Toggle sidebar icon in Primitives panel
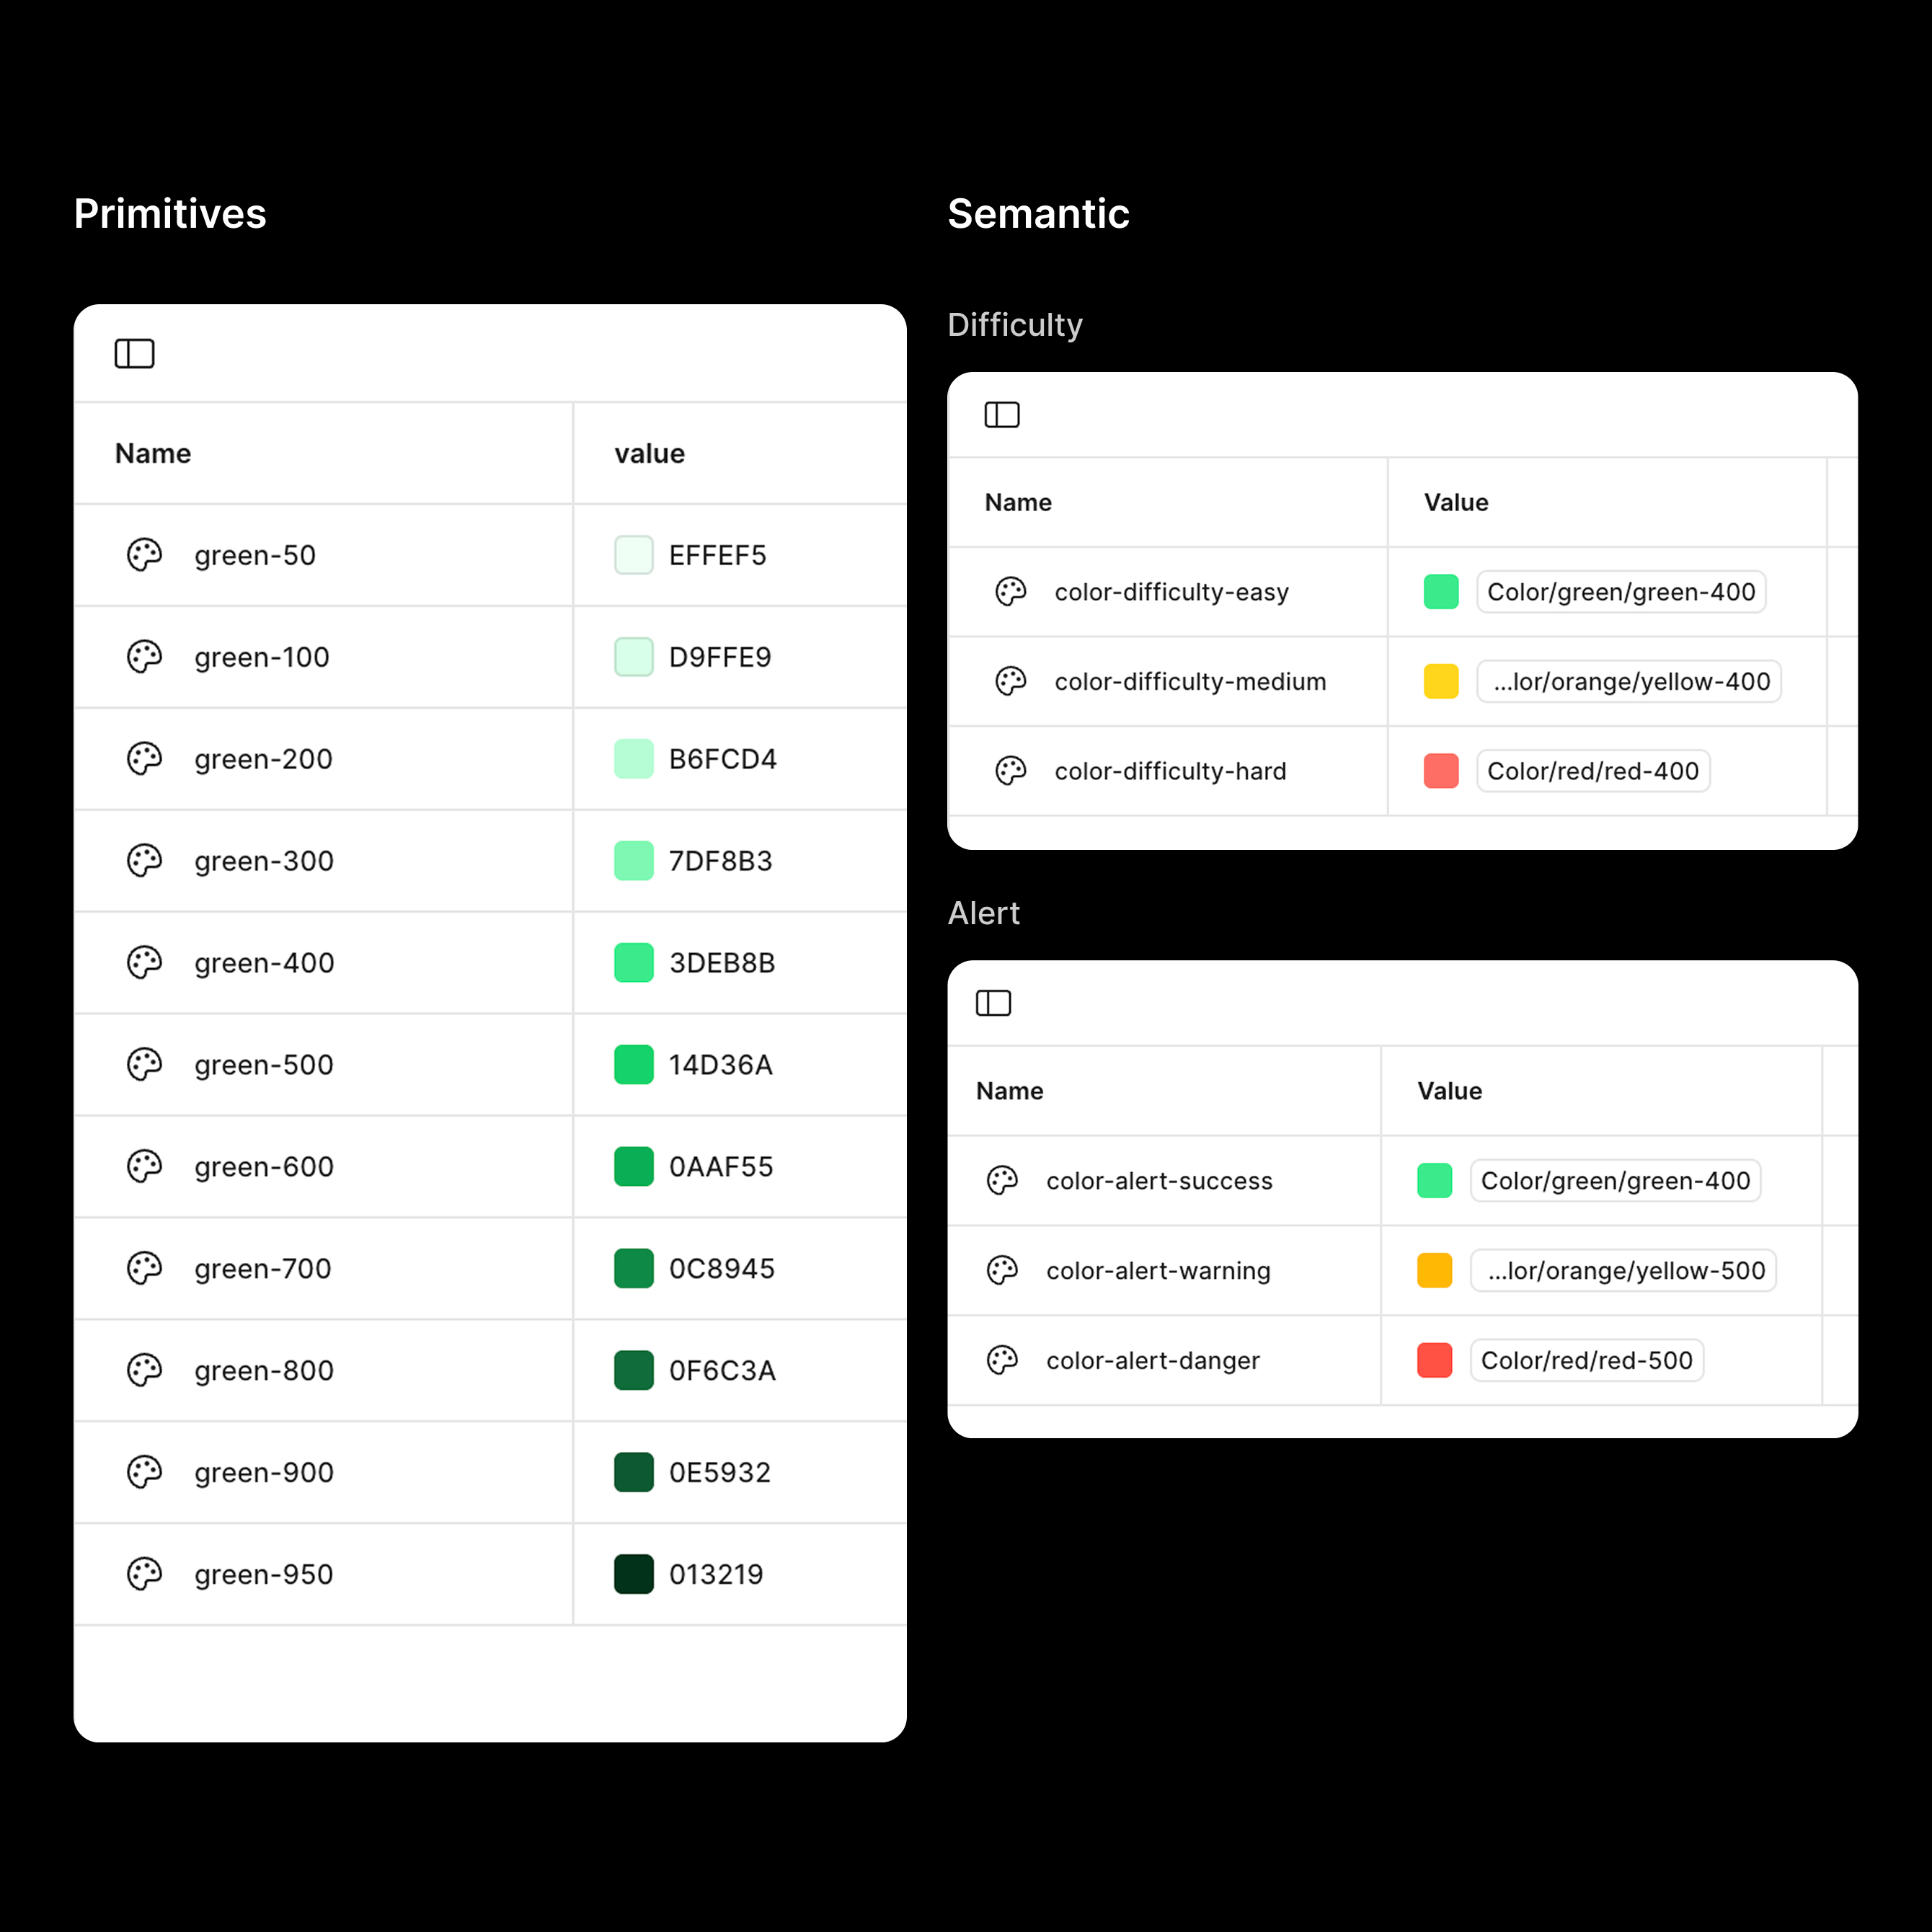The width and height of the screenshot is (1932, 1932). [x=134, y=354]
